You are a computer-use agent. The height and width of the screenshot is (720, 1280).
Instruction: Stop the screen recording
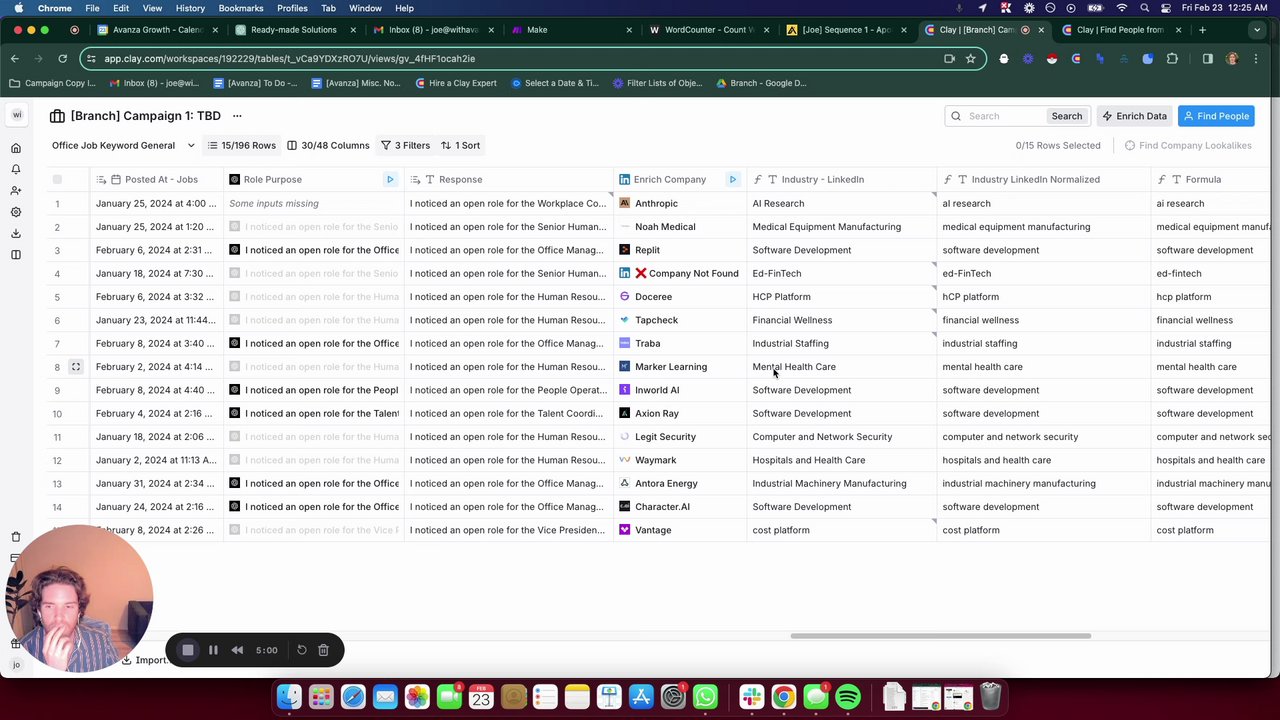coord(187,650)
